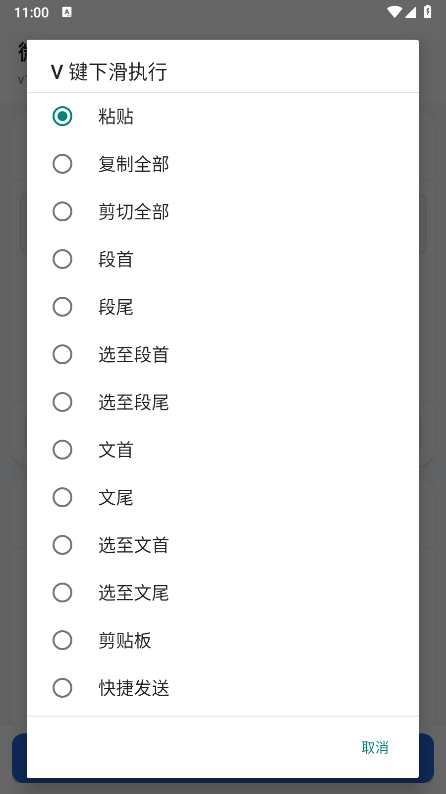This screenshot has width=446, height=794.
Task: Select 快捷发送 as the action
Action: coord(223,688)
